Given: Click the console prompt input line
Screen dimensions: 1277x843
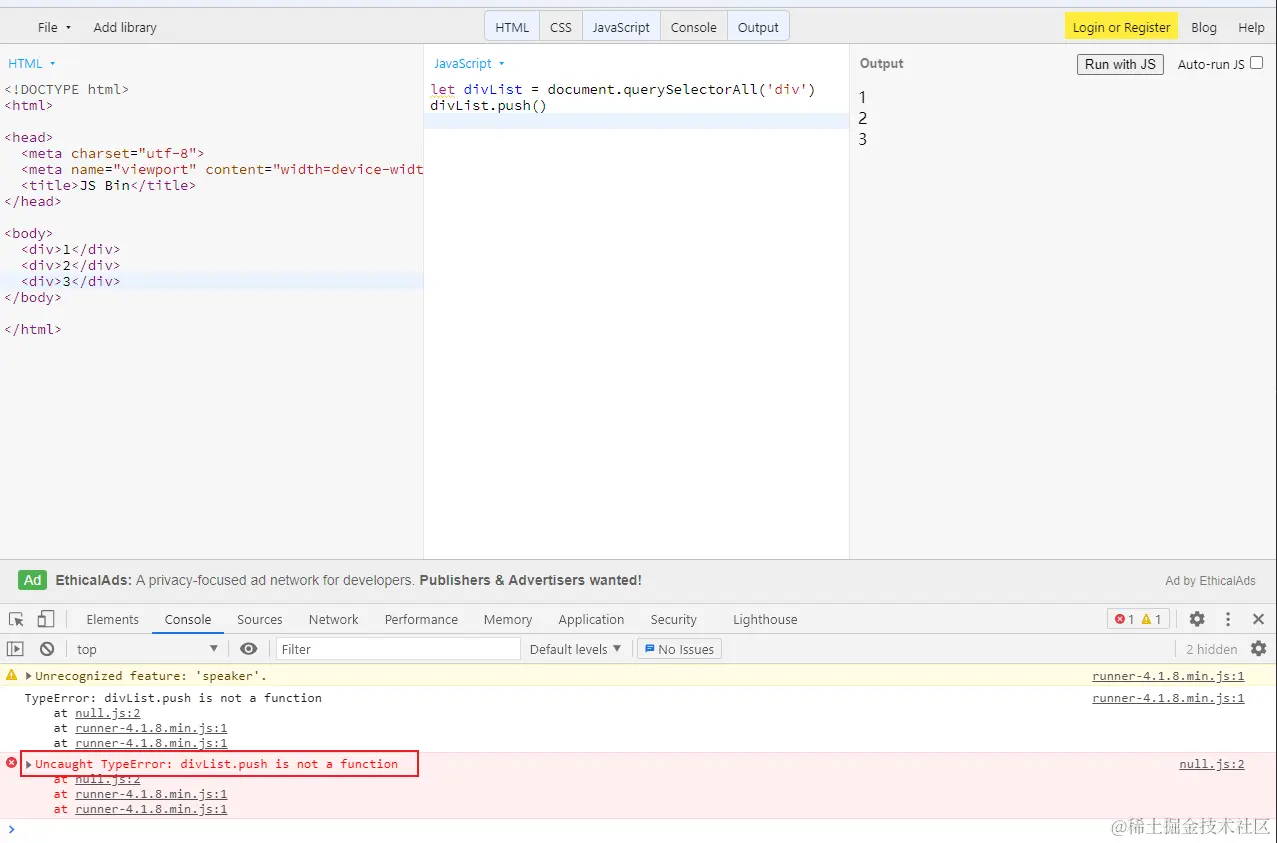Looking at the screenshot, I should 640,830.
